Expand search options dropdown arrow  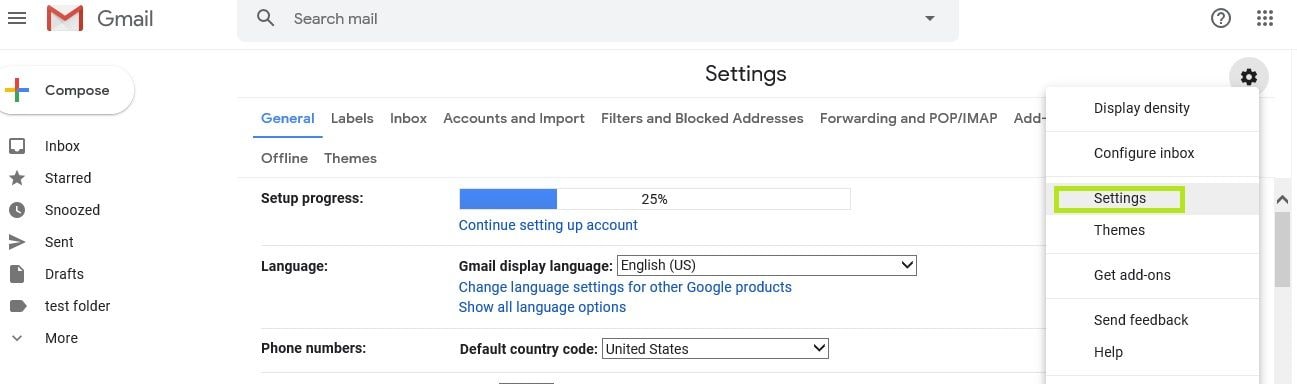point(930,18)
